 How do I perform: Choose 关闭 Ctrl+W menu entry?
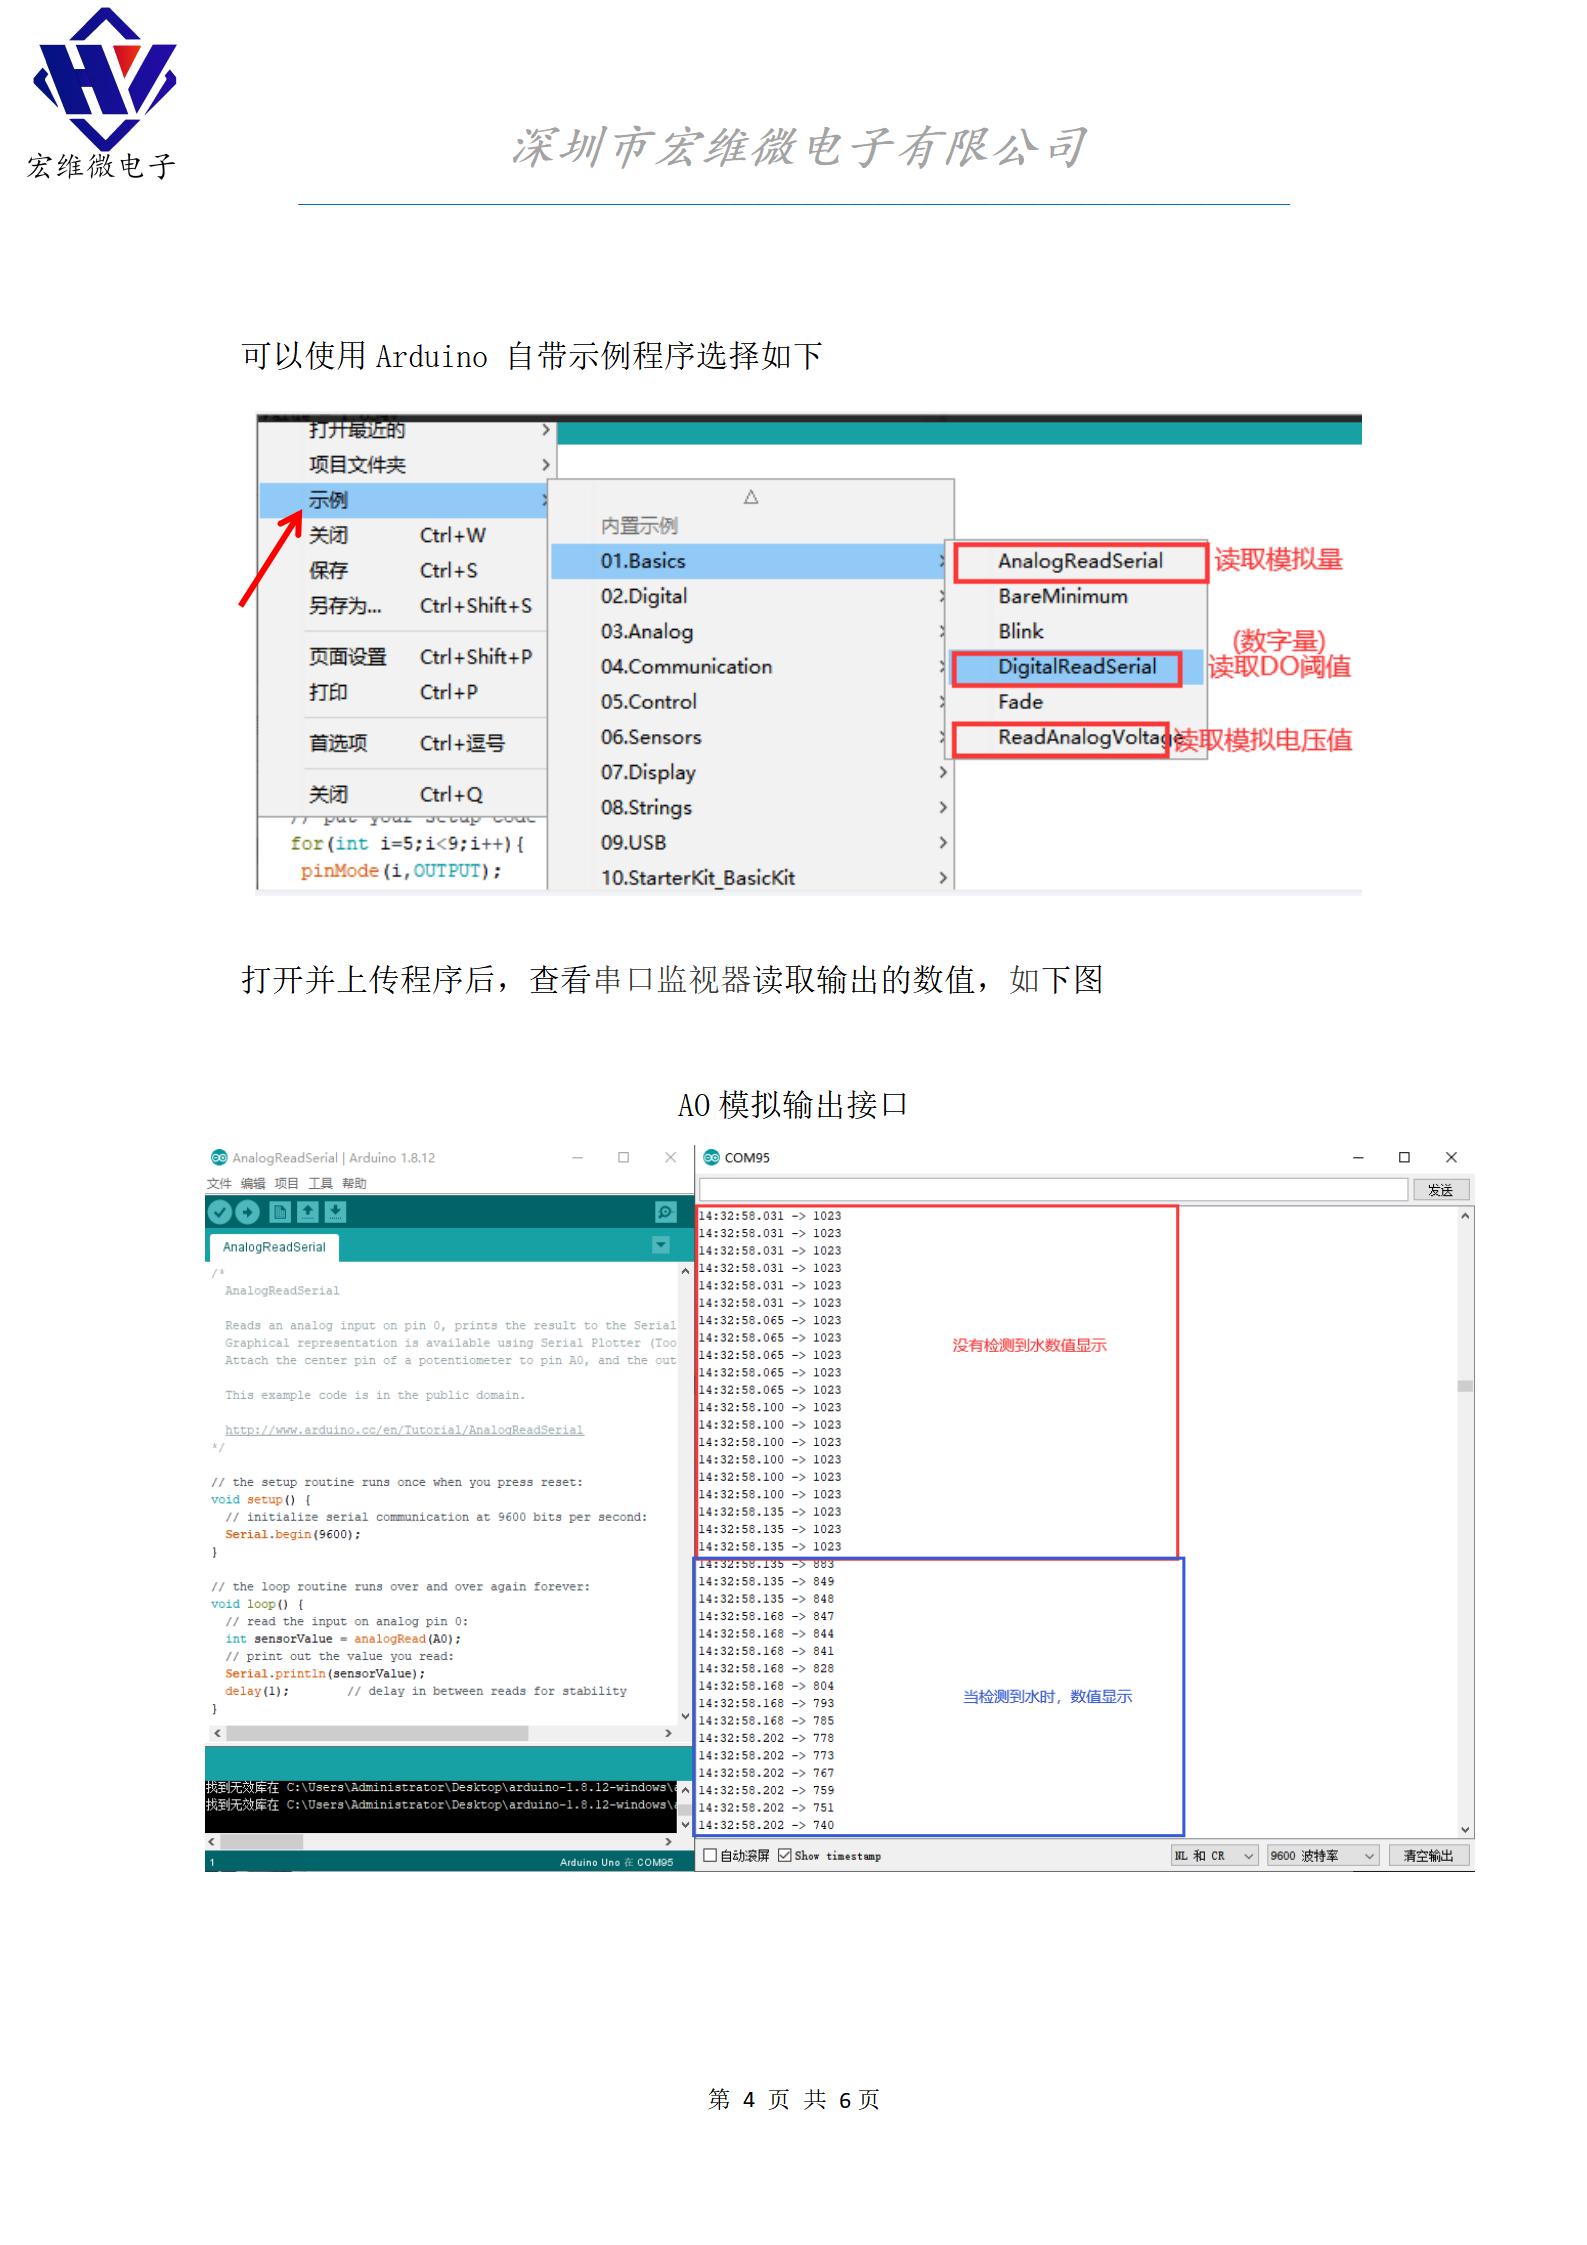[x=404, y=535]
